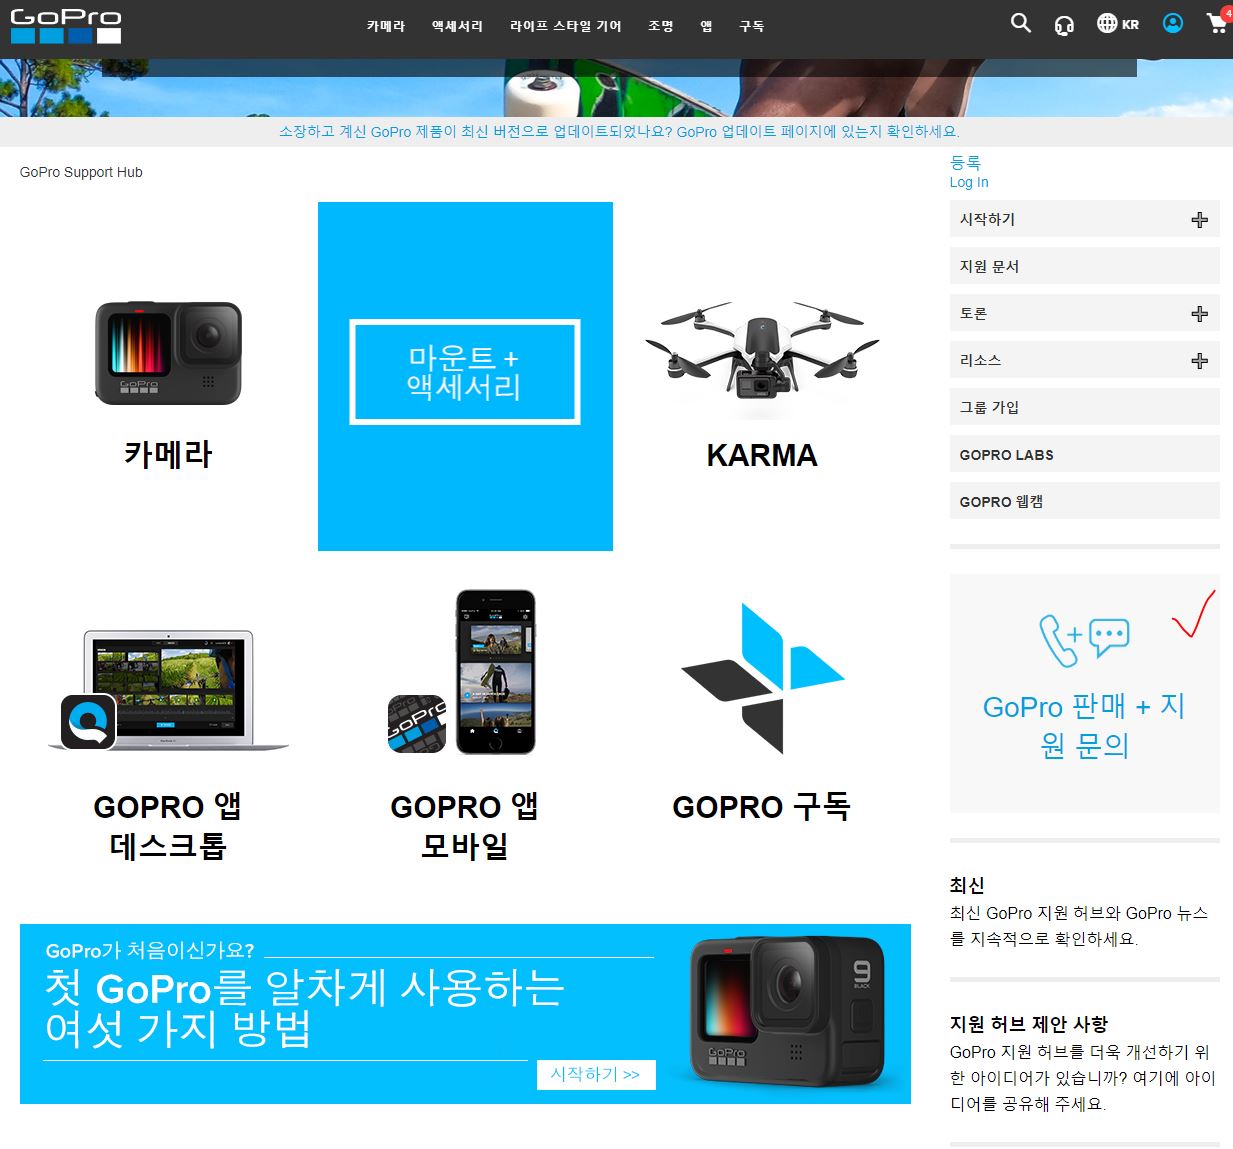
Task: Open the 액세서리 top menu
Action: 457,26
